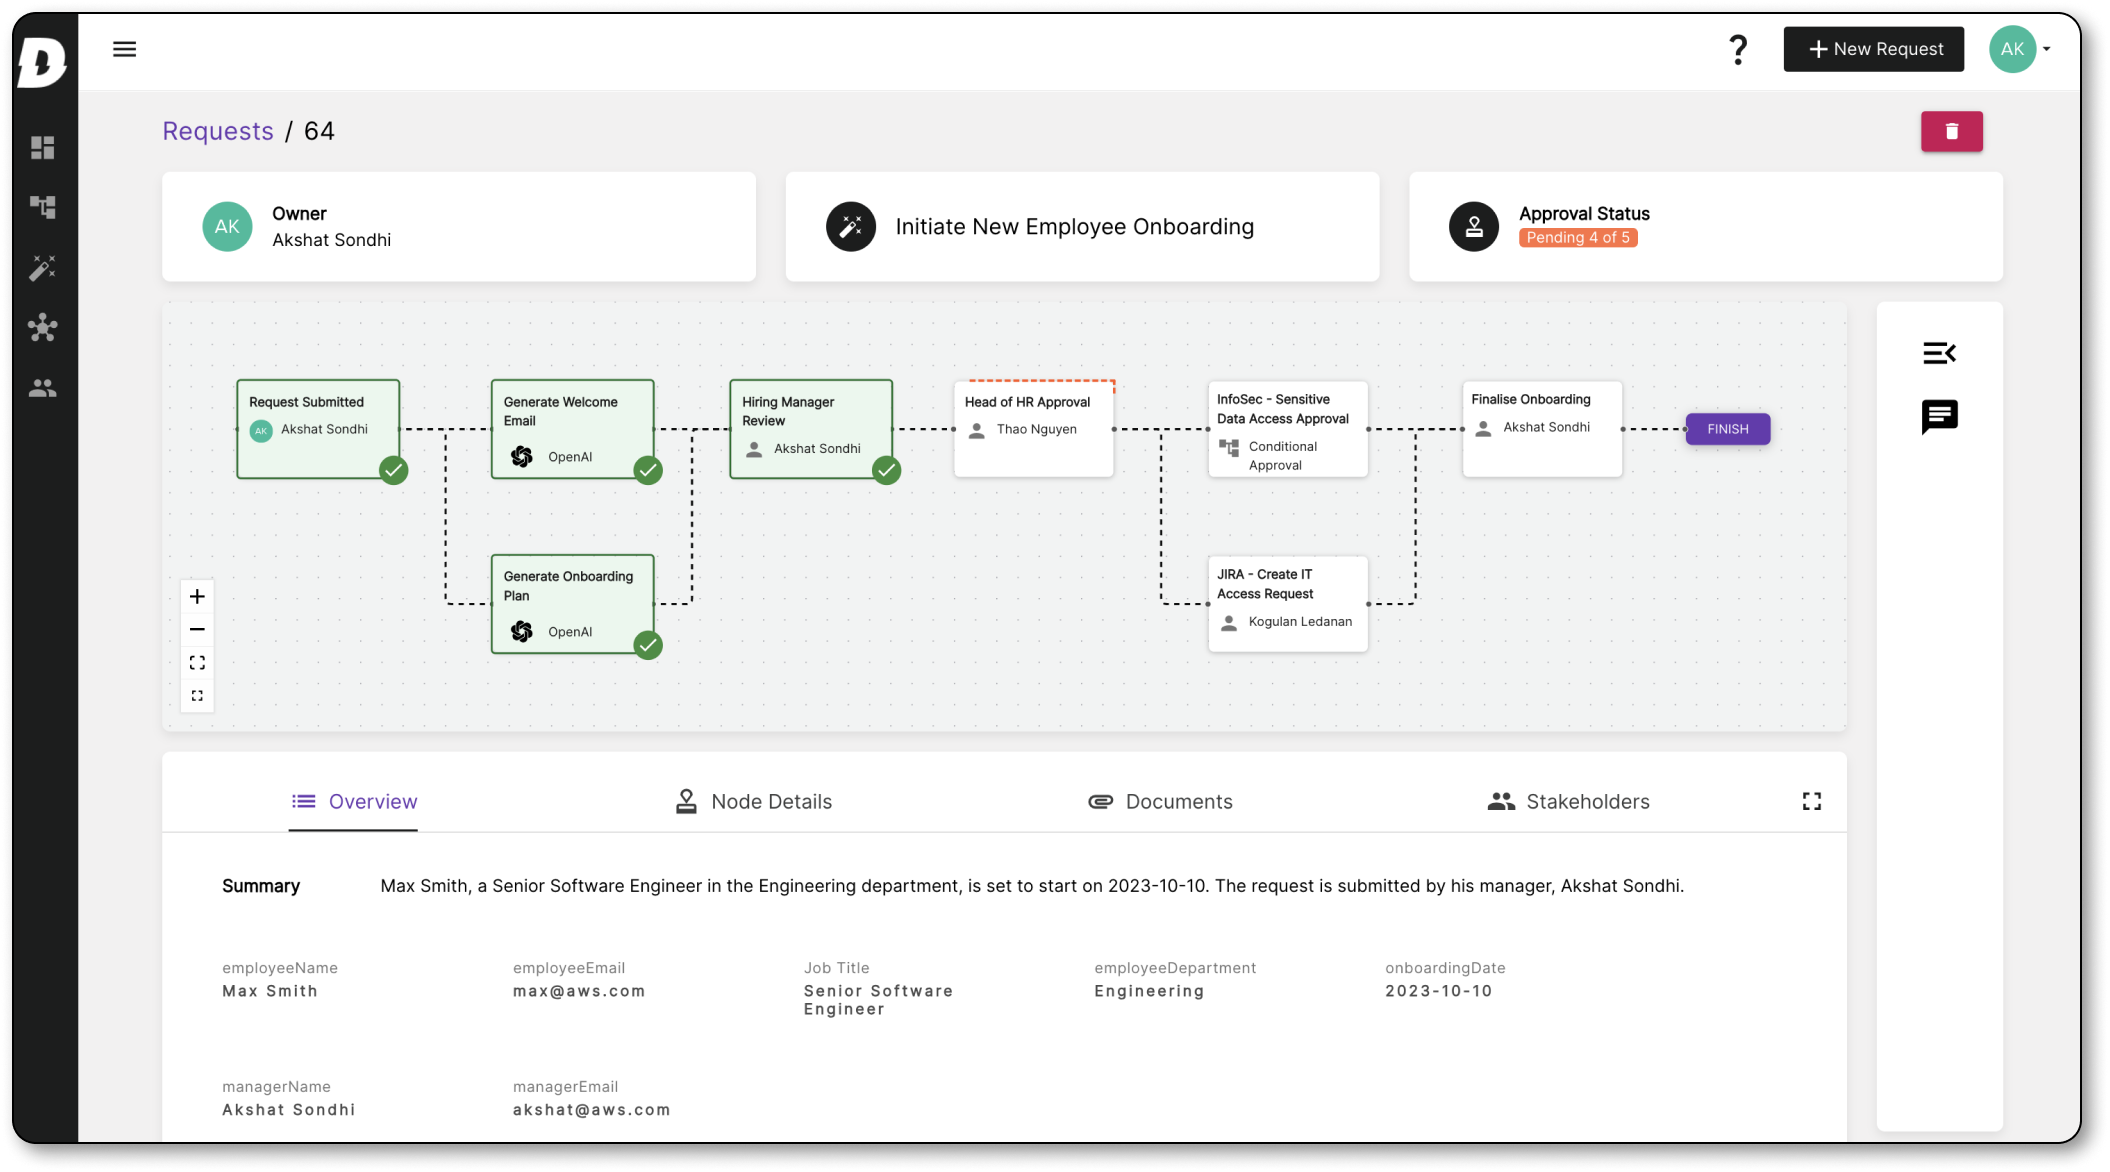Collapse the right-side activity panel
Image resolution: width=2110 pixels, height=1172 pixels.
(x=1940, y=352)
